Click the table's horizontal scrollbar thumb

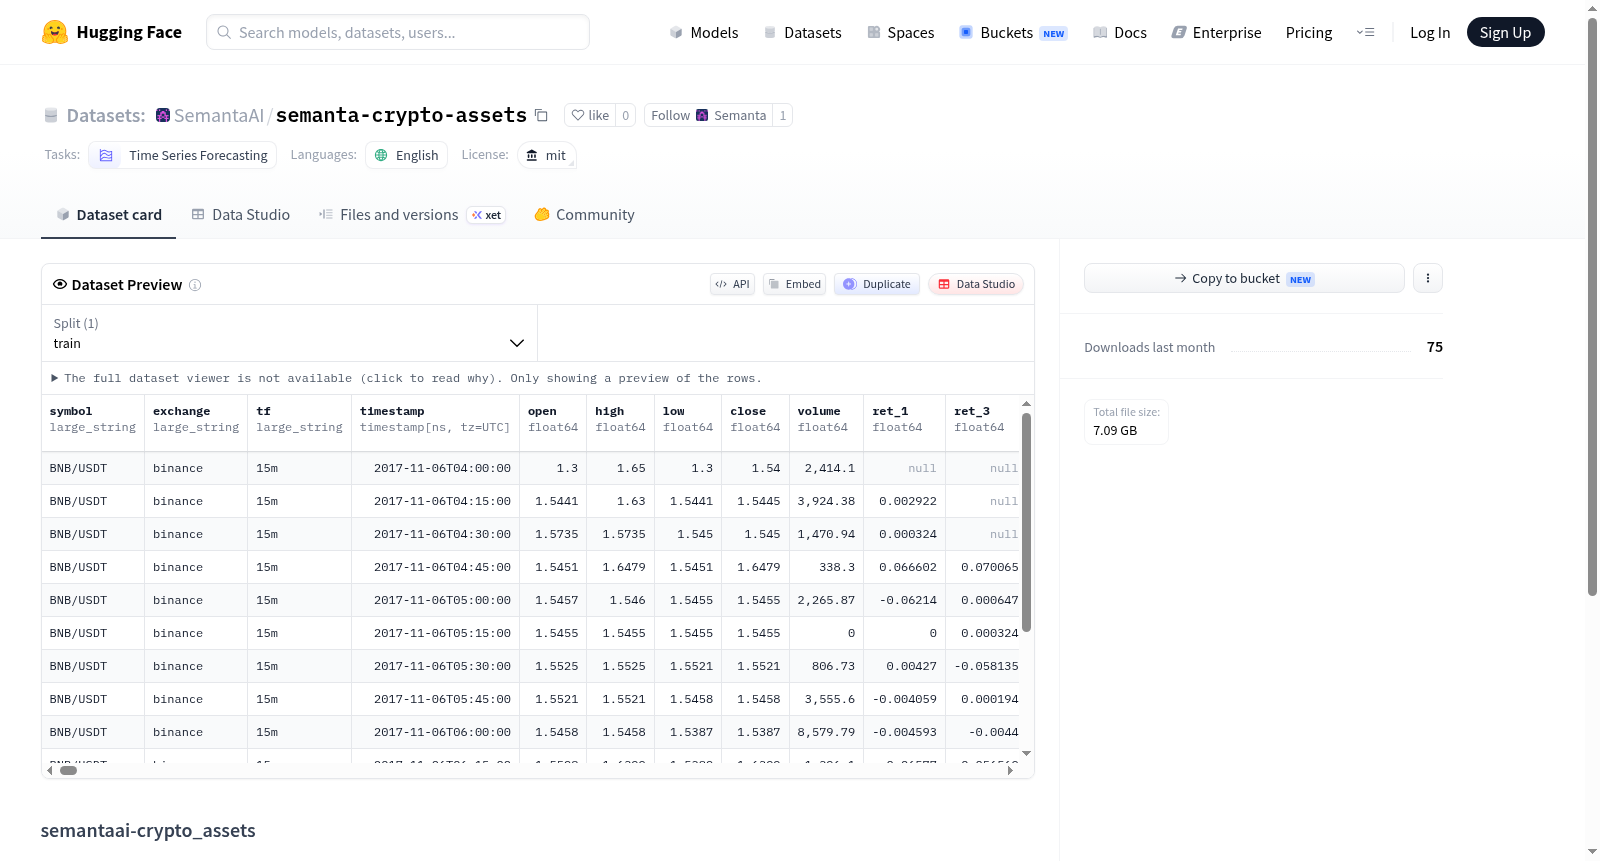point(68,770)
